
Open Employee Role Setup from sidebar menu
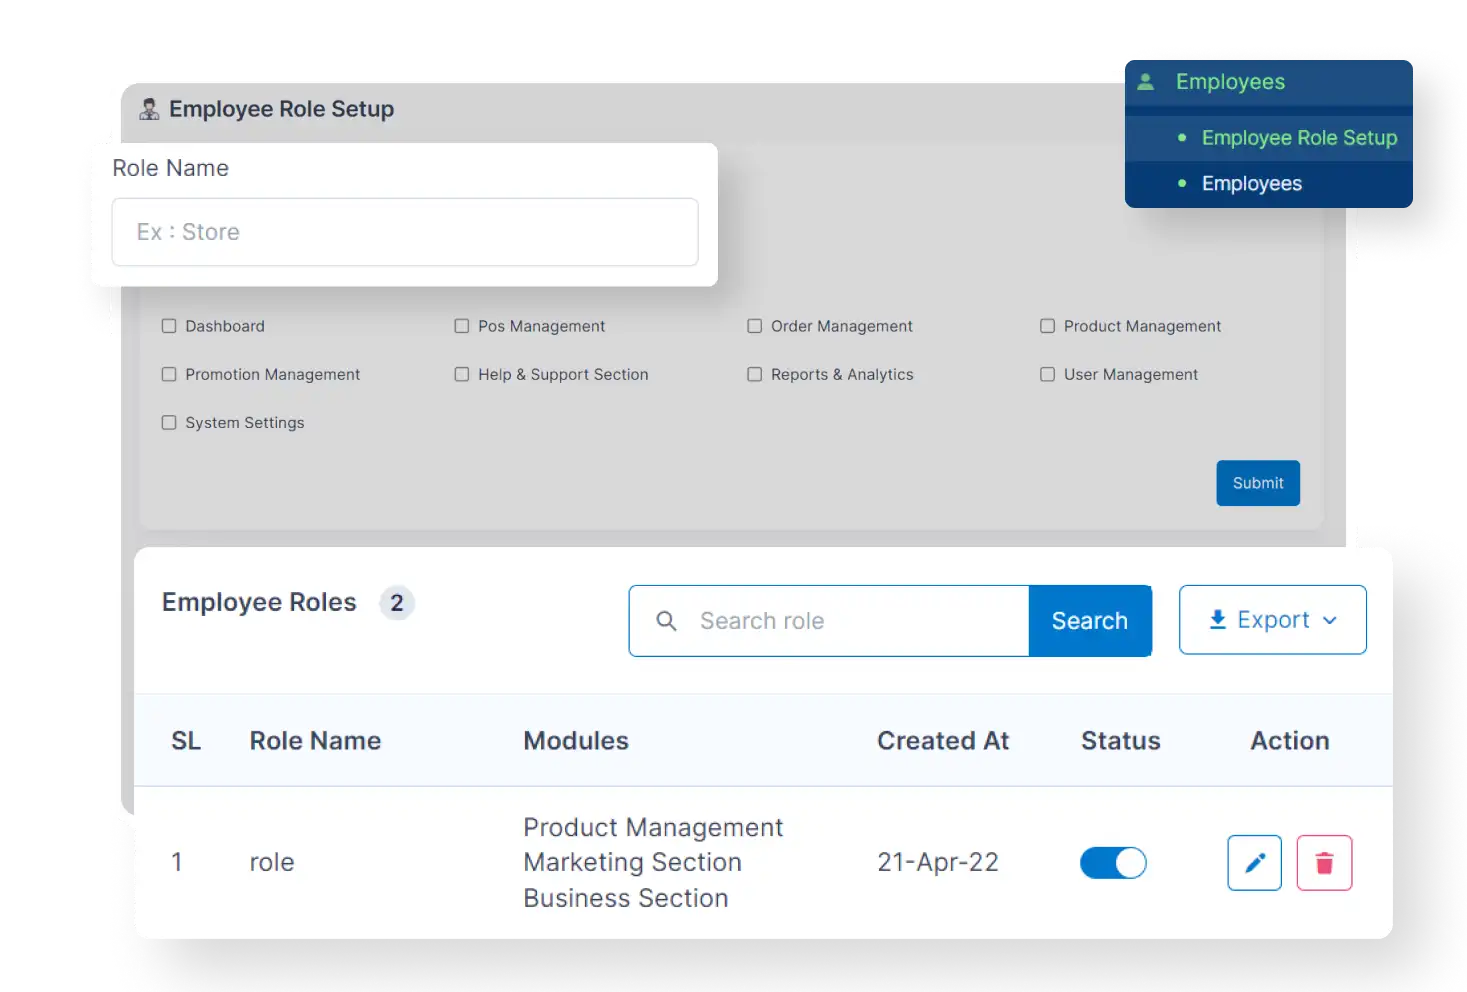click(x=1298, y=138)
